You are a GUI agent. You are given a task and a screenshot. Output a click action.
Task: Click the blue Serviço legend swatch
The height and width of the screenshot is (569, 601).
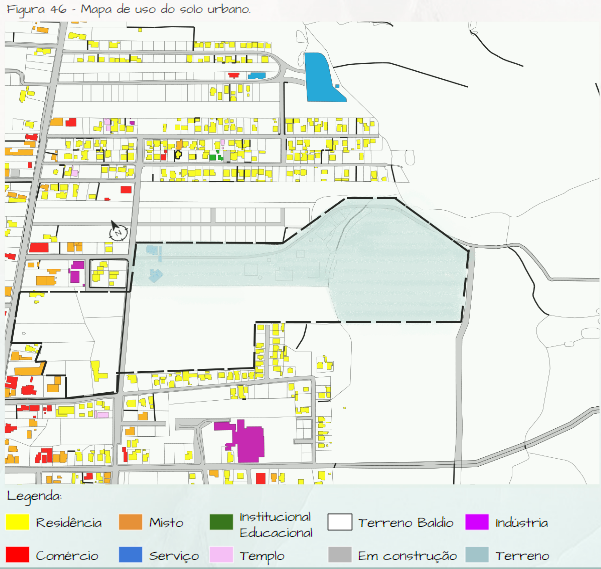(130, 554)
